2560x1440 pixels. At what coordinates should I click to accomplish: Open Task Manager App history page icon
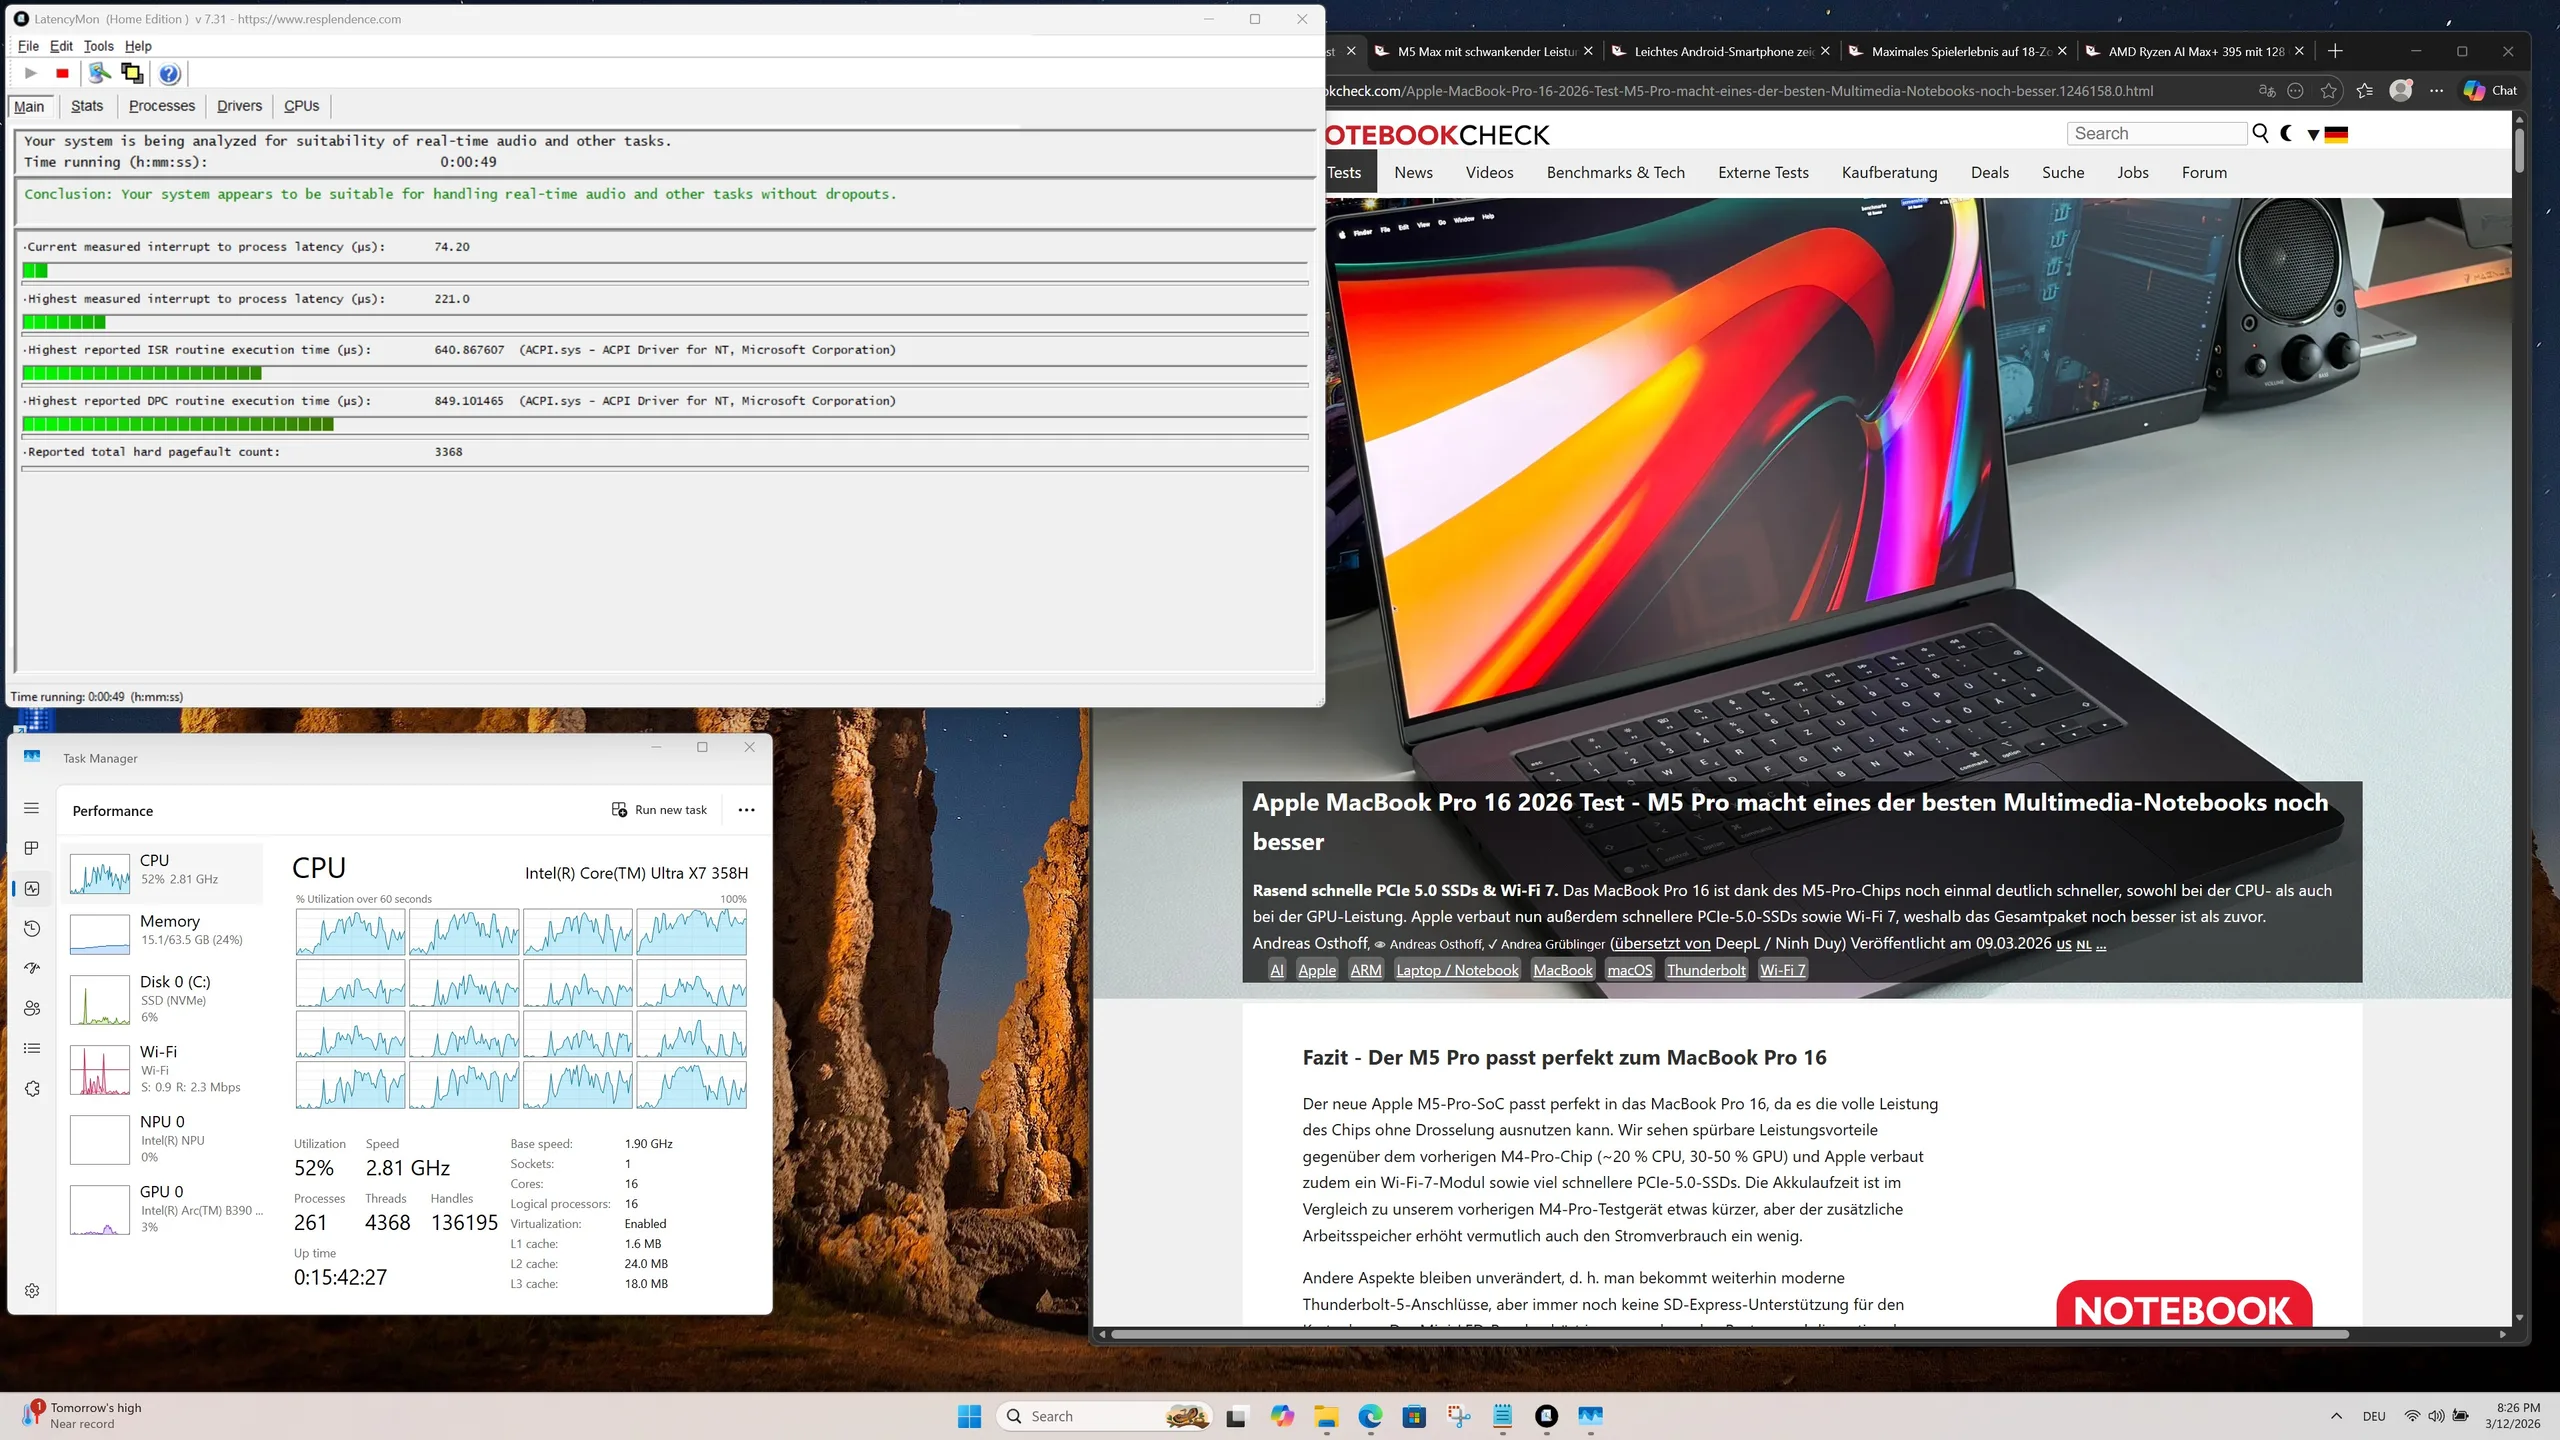coord(32,928)
